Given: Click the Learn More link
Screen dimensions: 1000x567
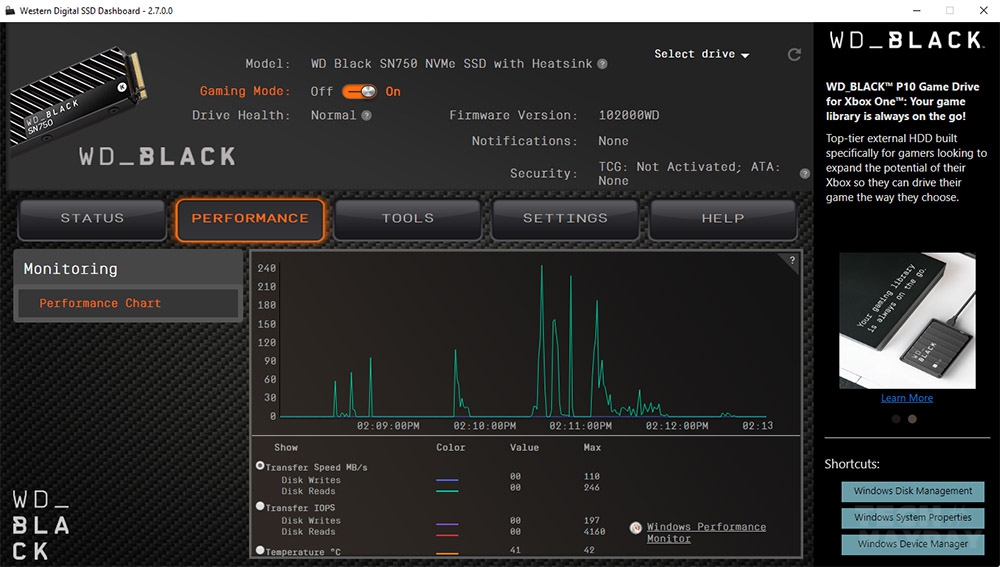Looking at the screenshot, I should (907, 398).
